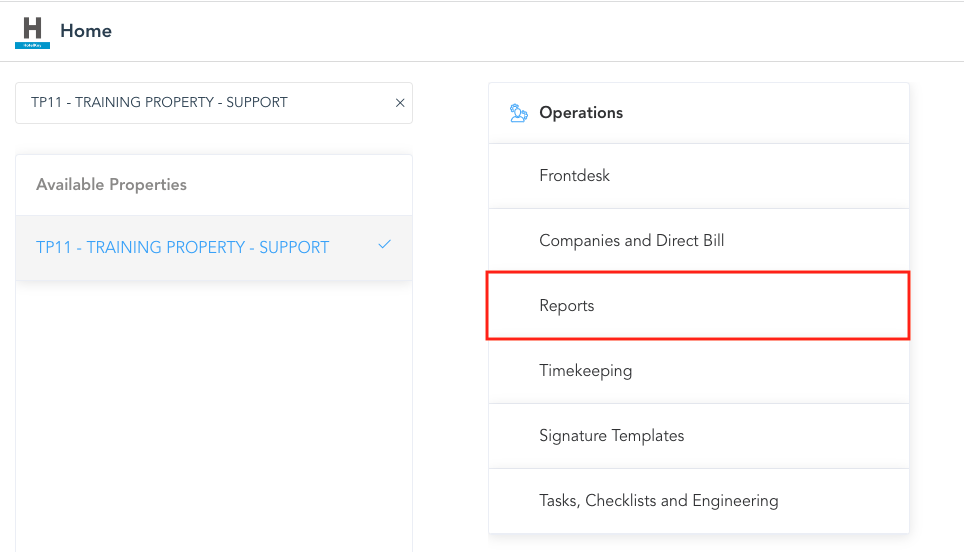Click the Available Properties panel heading
This screenshot has width=964, height=552.
[x=111, y=185]
